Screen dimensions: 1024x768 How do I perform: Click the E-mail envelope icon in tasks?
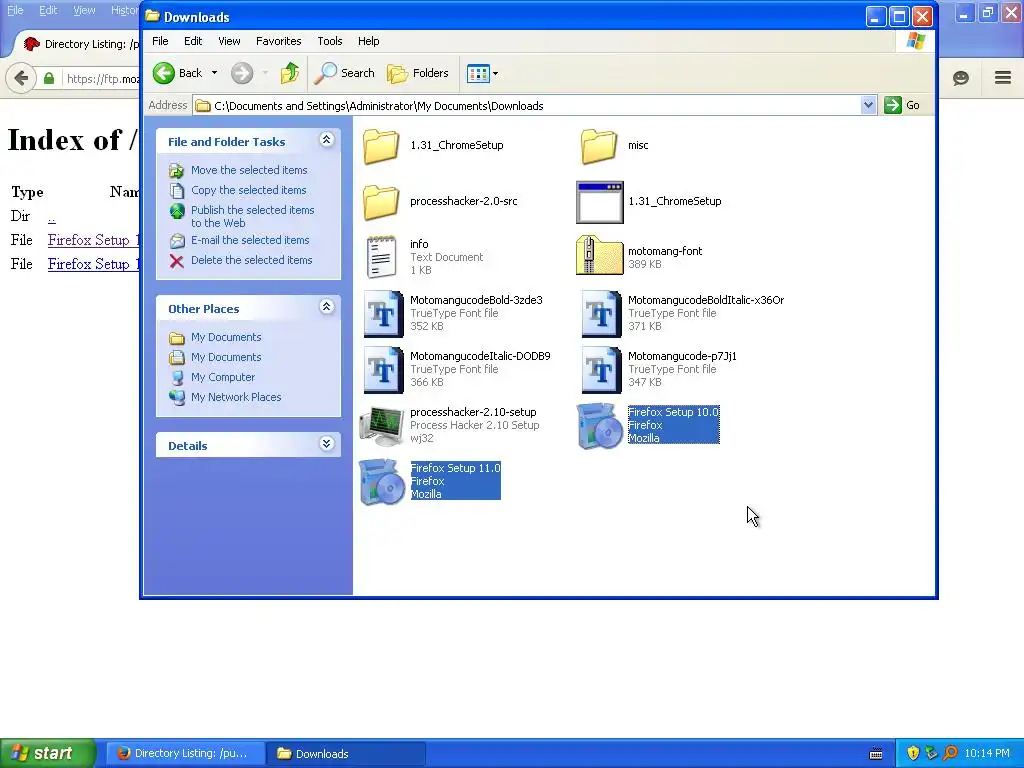pyautogui.click(x=177, y=241)
